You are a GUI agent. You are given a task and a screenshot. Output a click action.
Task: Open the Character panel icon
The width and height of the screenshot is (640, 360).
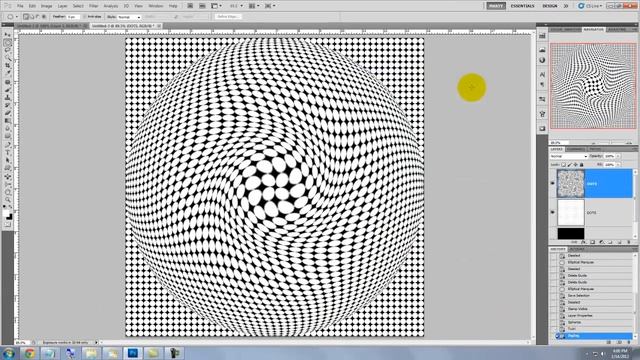click(x=542, y=75)
